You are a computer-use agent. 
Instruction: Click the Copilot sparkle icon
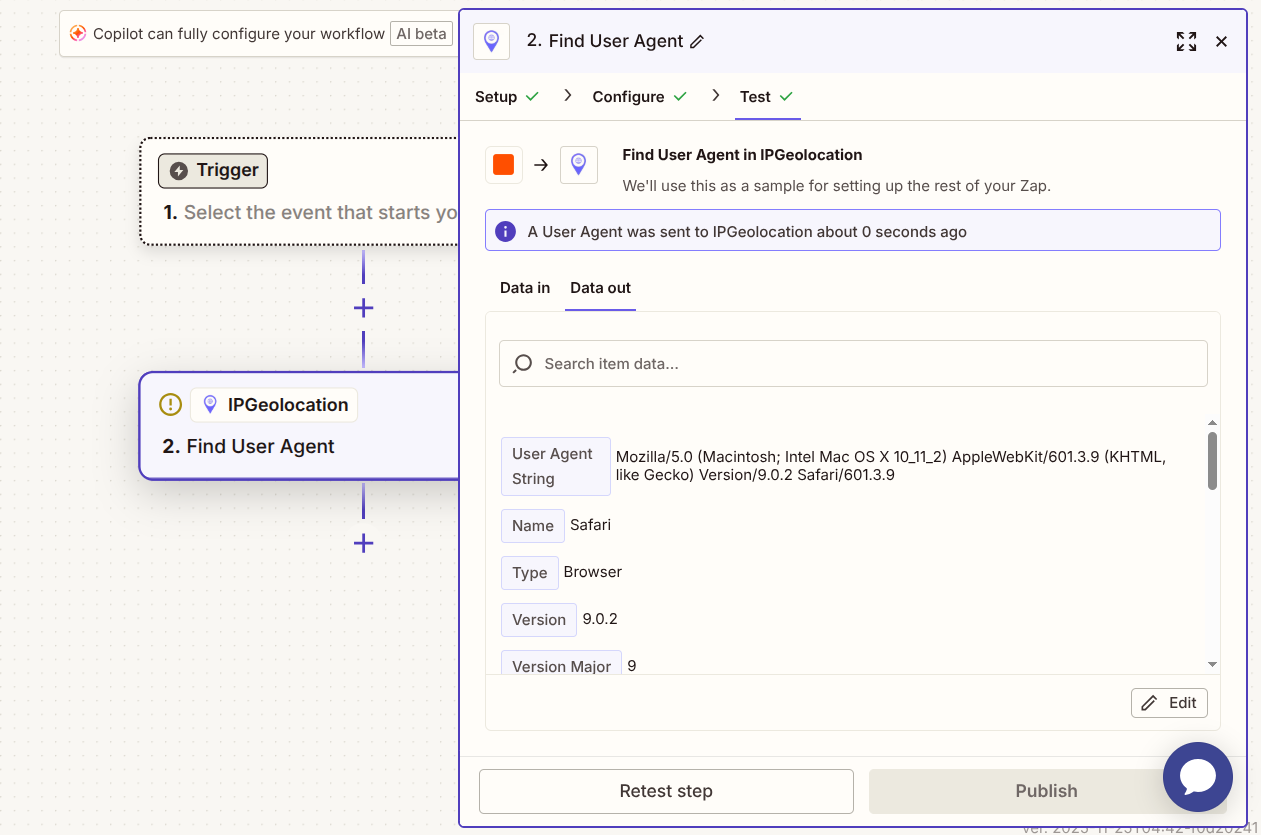[x=78, y=34]
